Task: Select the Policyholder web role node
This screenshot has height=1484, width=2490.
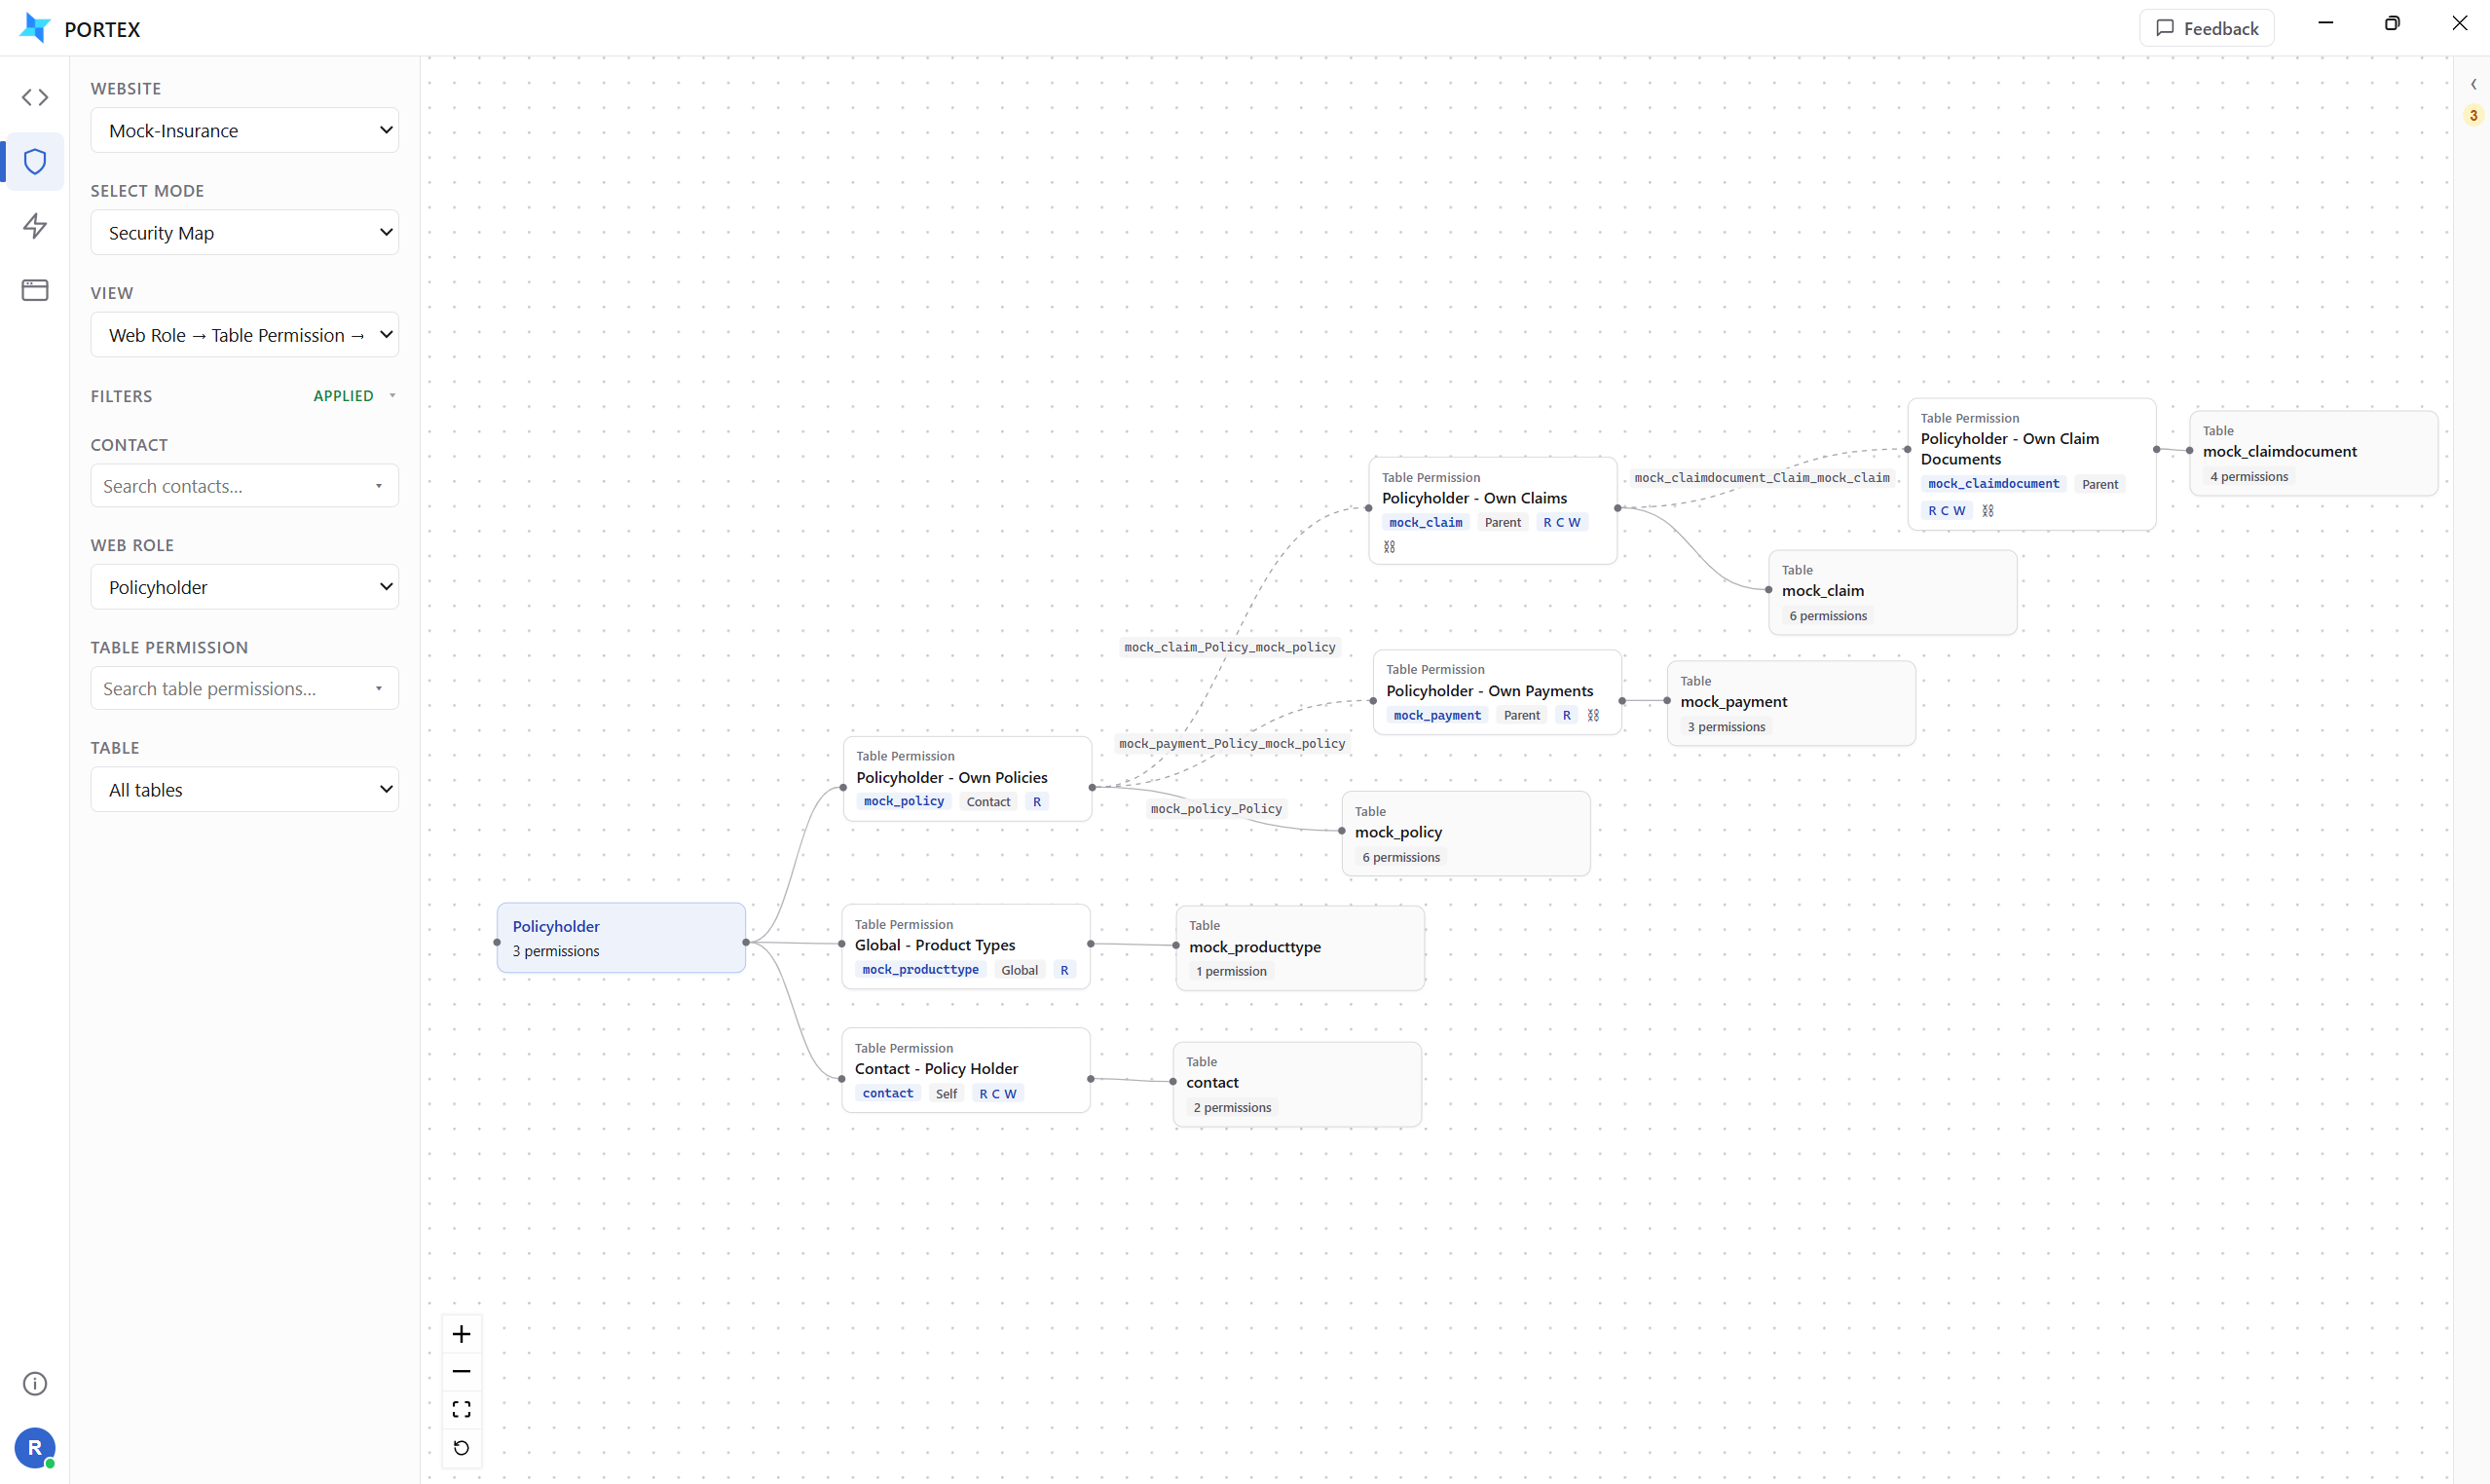Action: coord(621,938)
